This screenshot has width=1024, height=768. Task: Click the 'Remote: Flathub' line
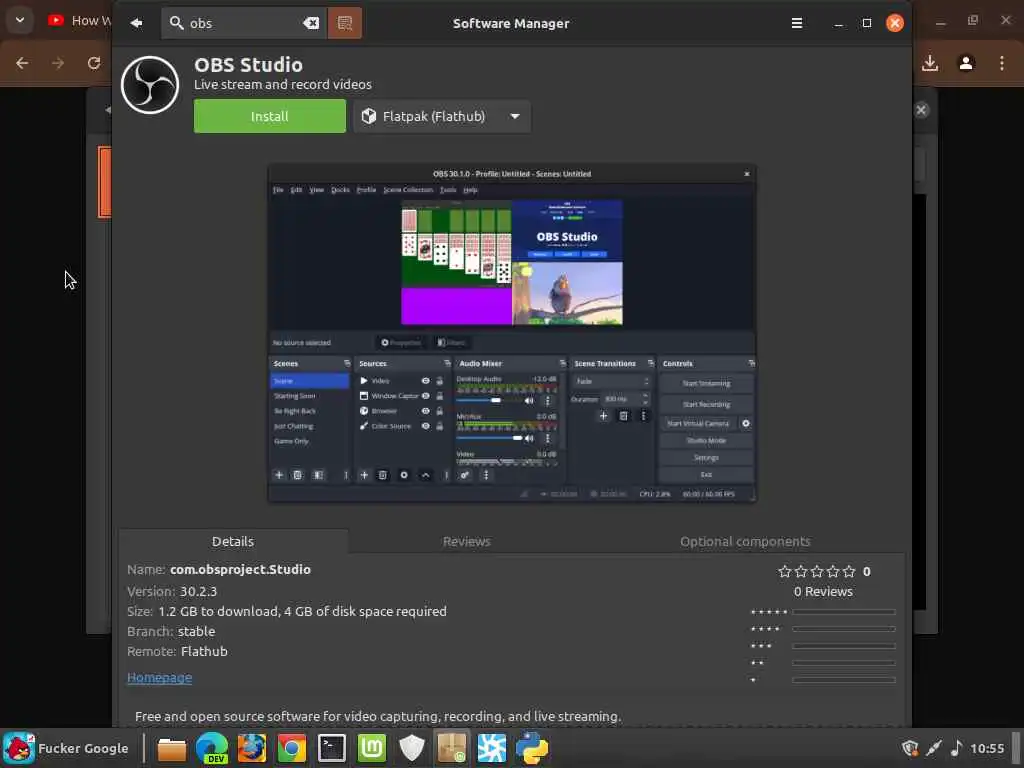(x=178, y=651)
